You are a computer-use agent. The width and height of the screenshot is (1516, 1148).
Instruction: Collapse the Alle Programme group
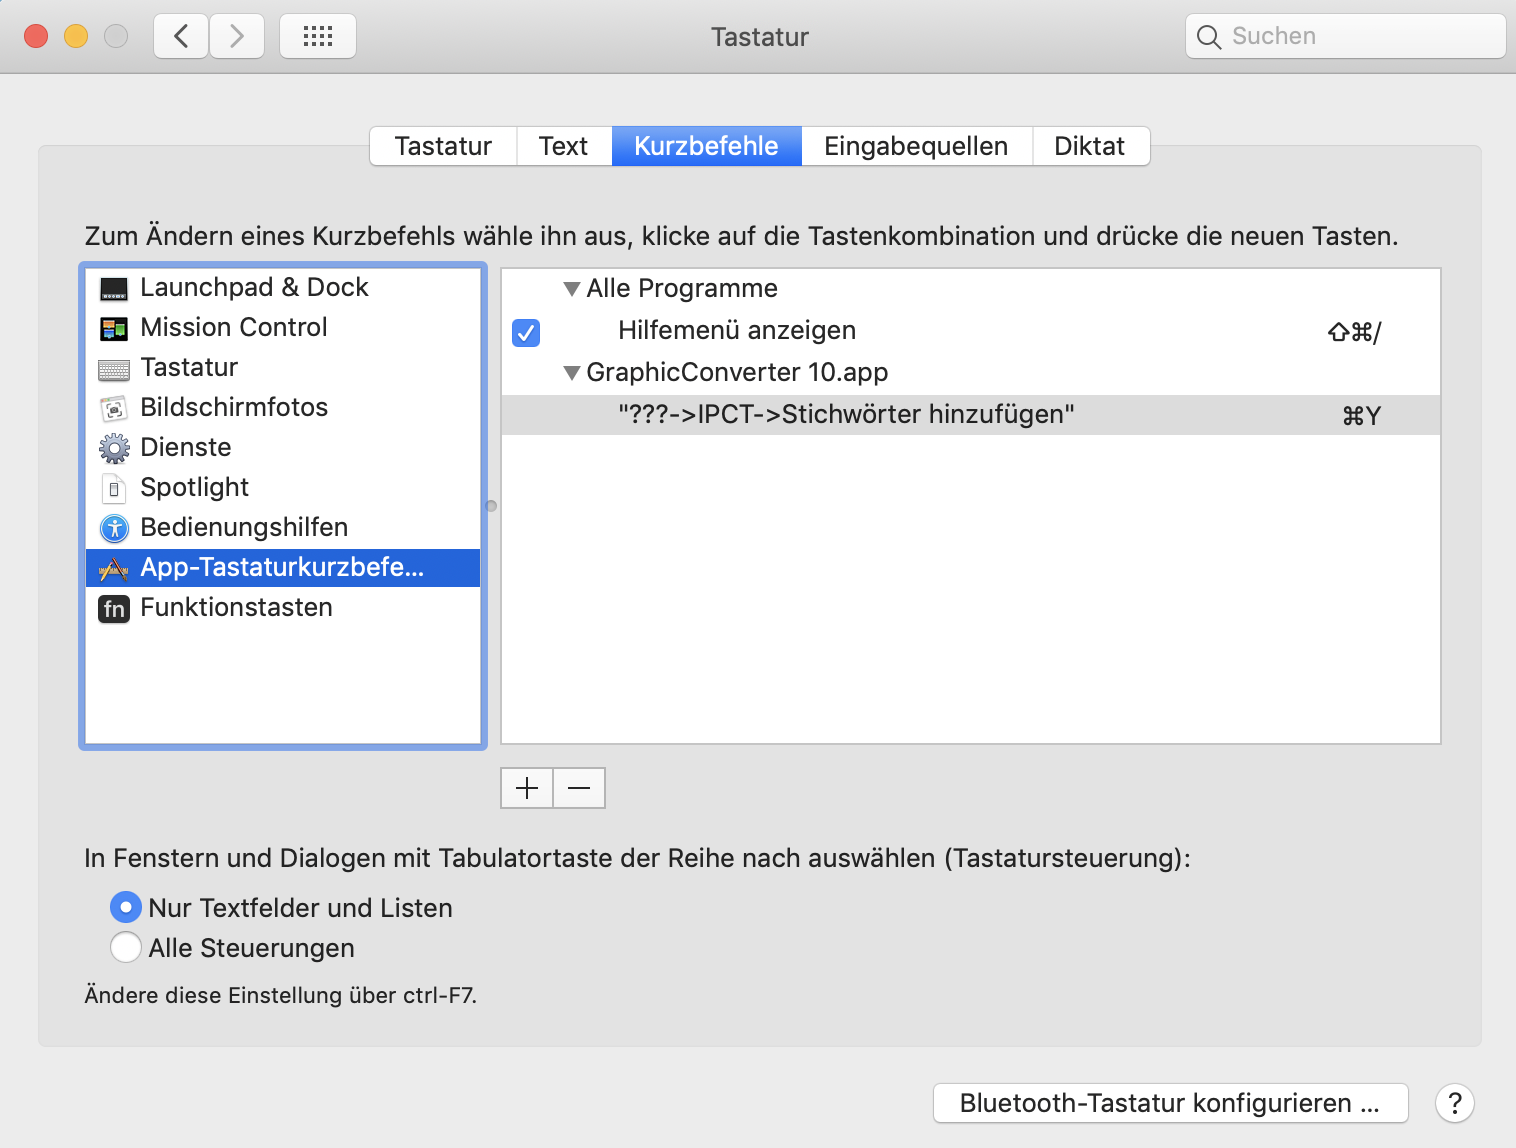point(572,289)
